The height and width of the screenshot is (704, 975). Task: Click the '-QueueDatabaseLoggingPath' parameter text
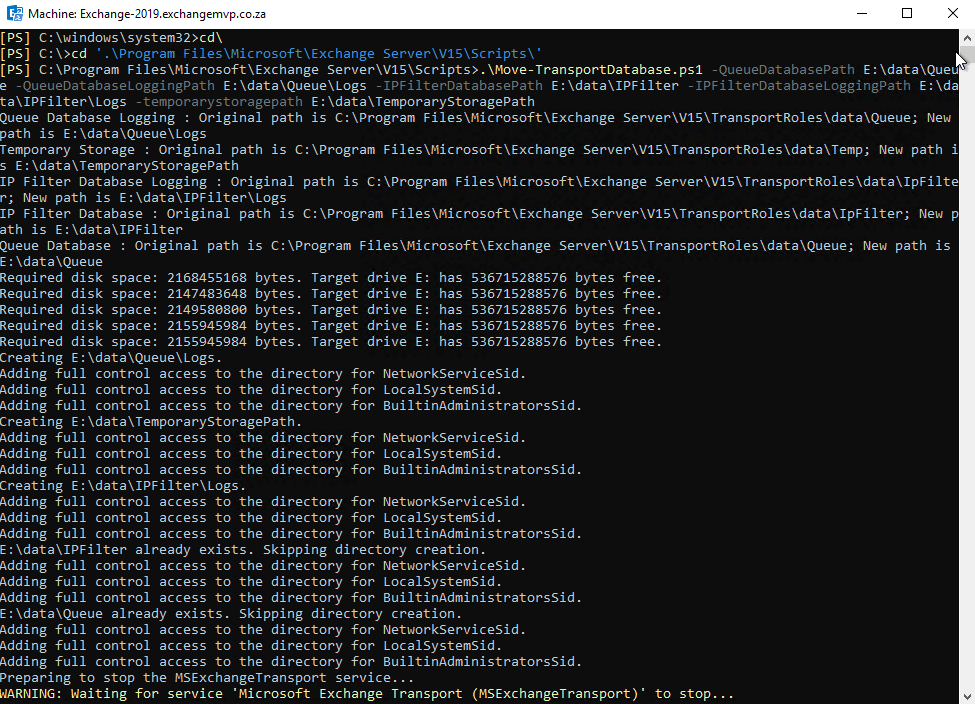coord(115,85)
